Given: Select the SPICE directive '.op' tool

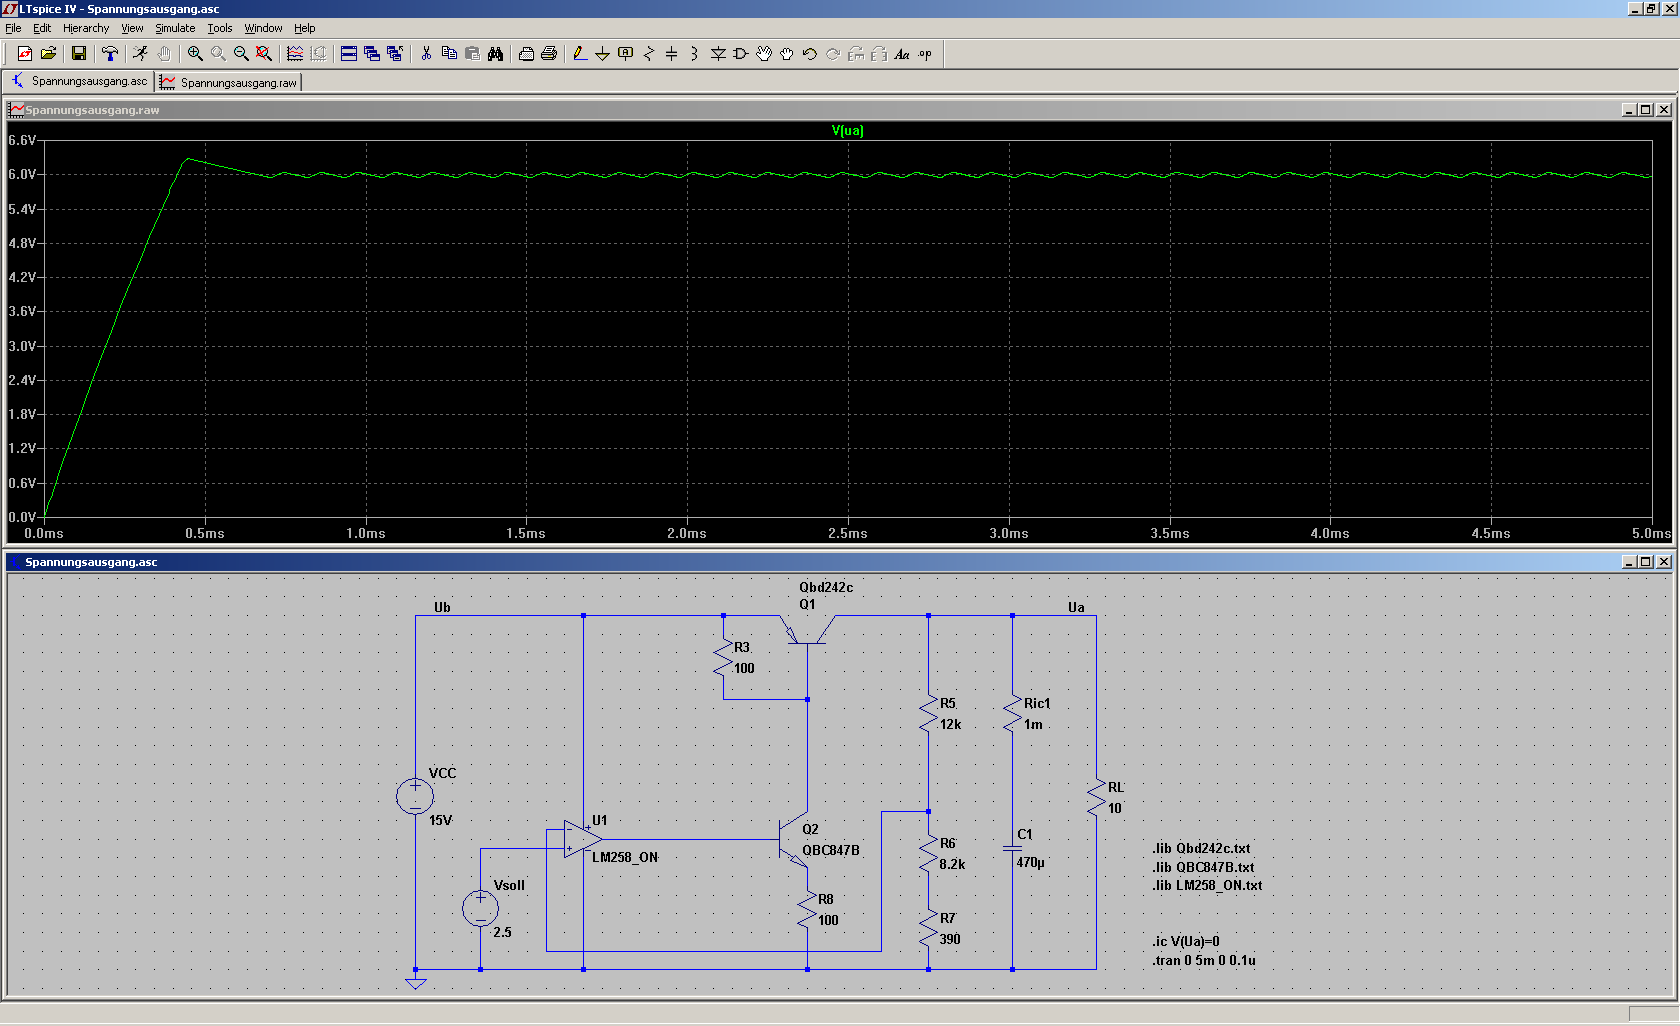Looking at the screenshot, I should coord(925,54).
